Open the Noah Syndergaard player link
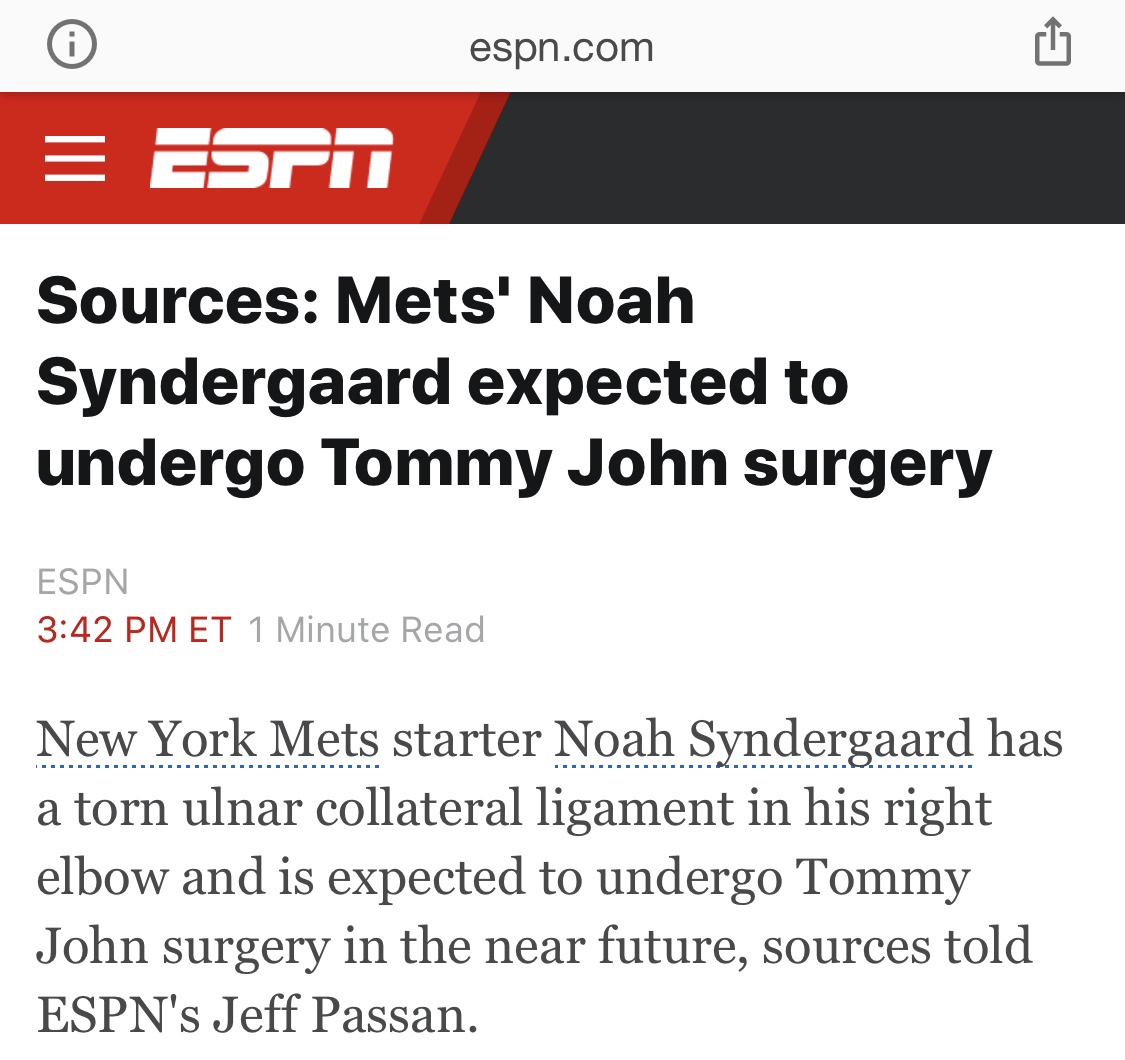Screen dimensions: 1125x1060 [763, 739]
